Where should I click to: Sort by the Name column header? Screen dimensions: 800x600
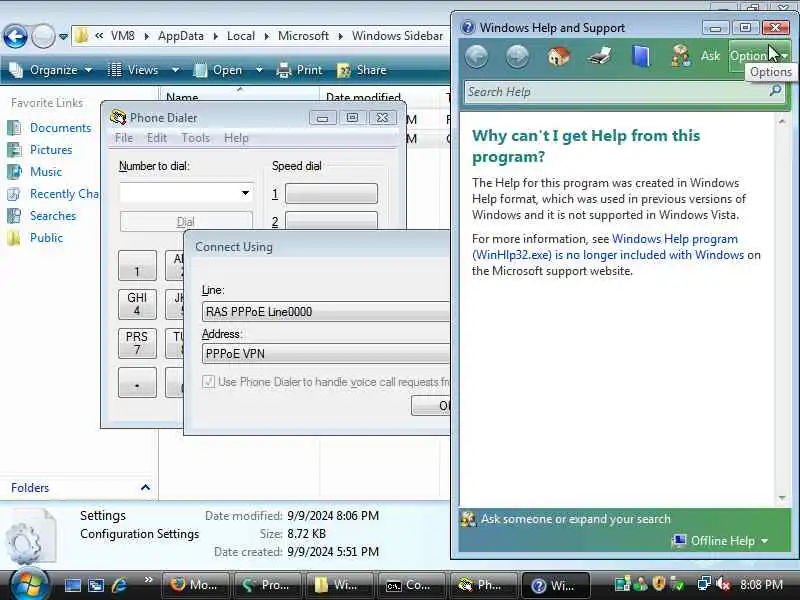(x=182, y=97)
